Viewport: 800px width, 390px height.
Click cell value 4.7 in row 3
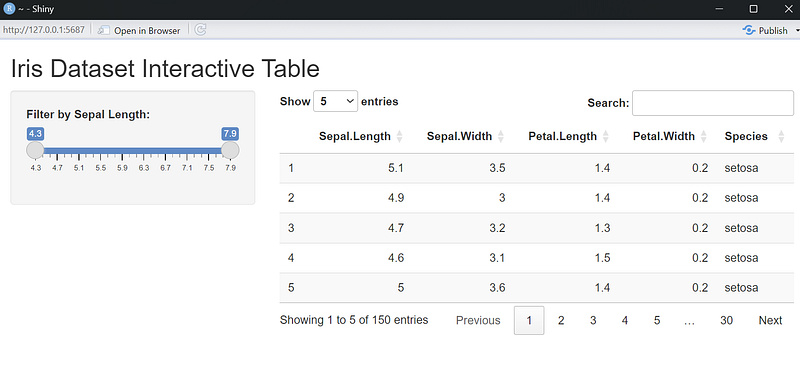point(396,228)
